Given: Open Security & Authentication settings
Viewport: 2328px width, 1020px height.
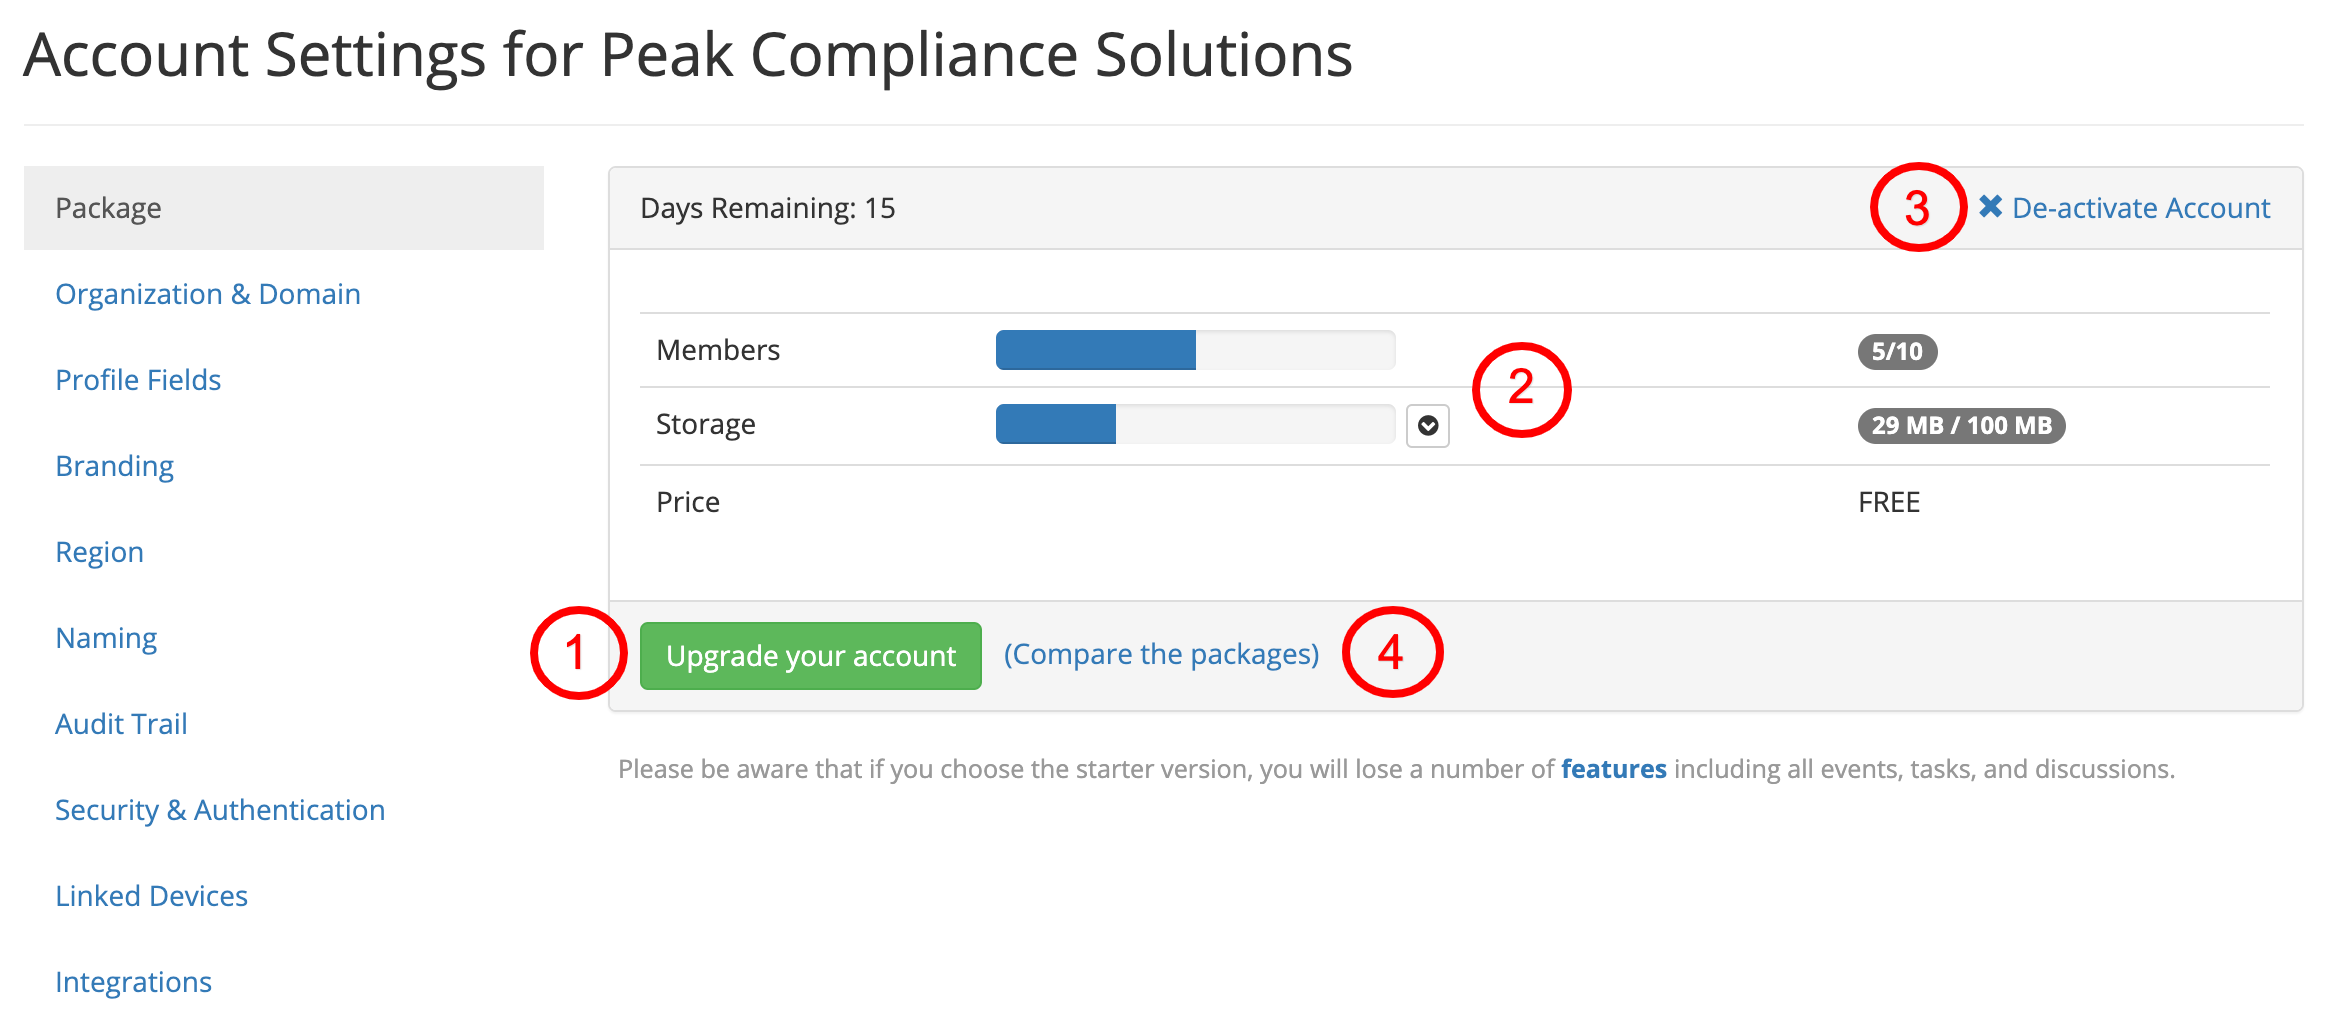Looking at the screenshot, I should coord(220,810).
